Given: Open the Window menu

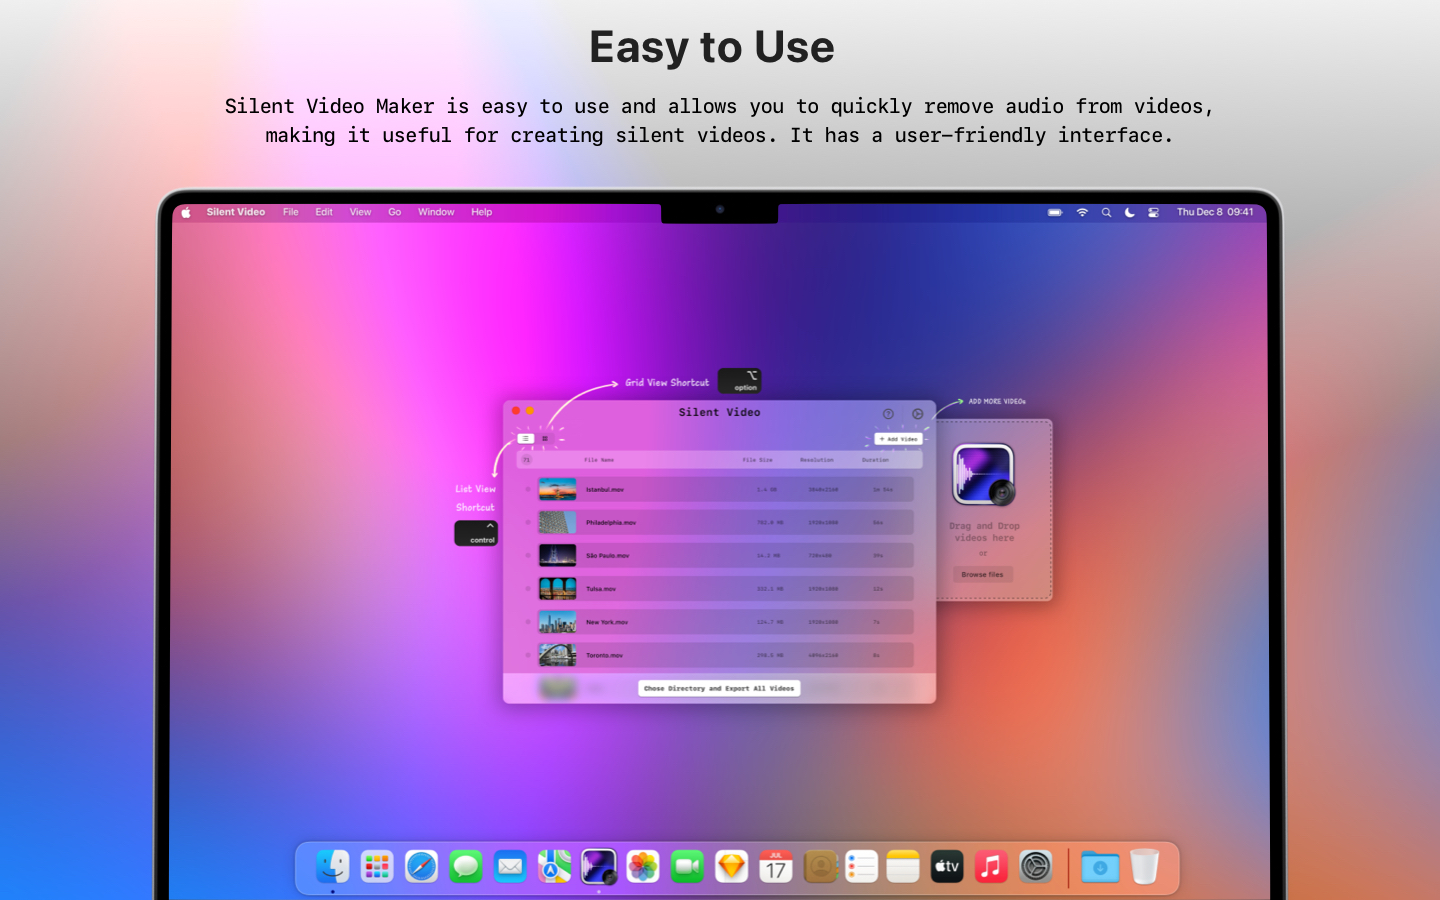Looking at the screenshot, I should pyautogui.click(x=436, y=212).
